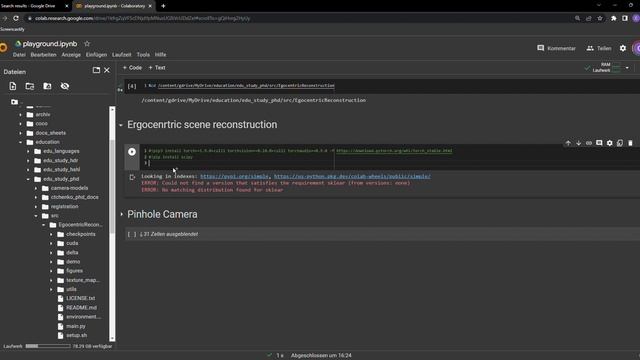Close the Dateien sidebar panel
This screenshot has height=360, width=640.
[x=107, y=70]
